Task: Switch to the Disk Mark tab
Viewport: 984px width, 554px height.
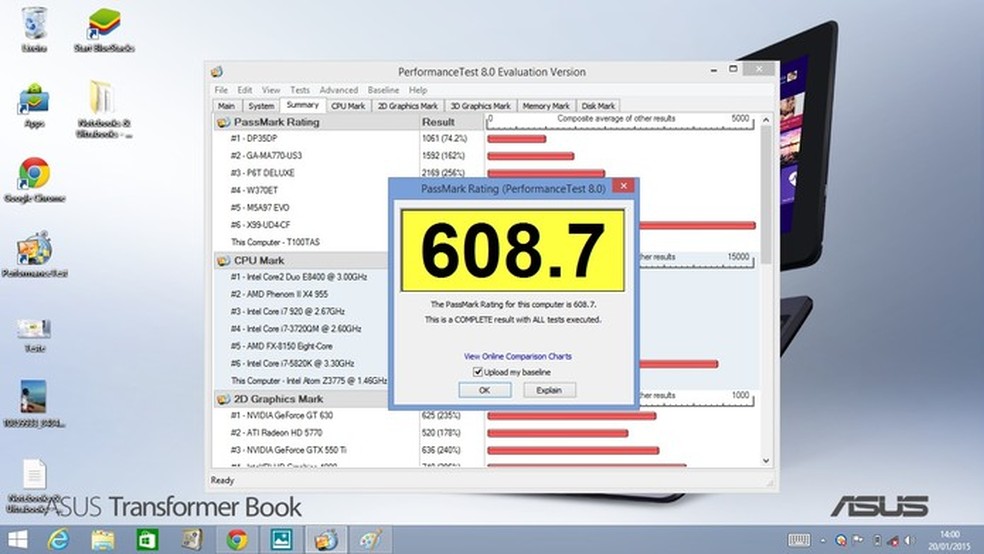Action: 599,106
